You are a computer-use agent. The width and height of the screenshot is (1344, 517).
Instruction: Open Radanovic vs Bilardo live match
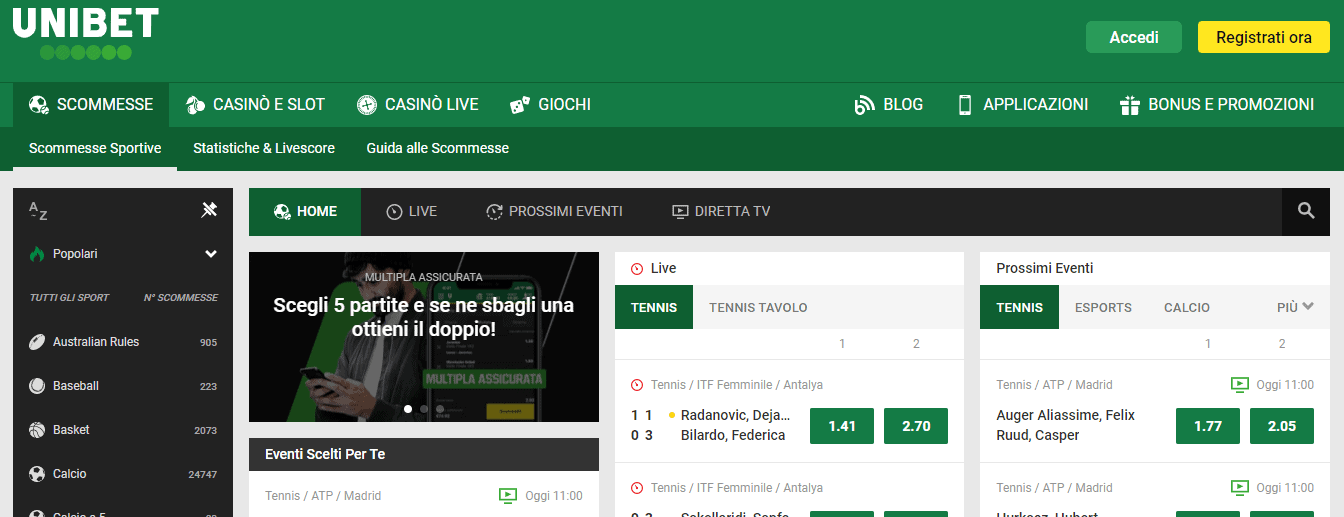pos(733,425)
